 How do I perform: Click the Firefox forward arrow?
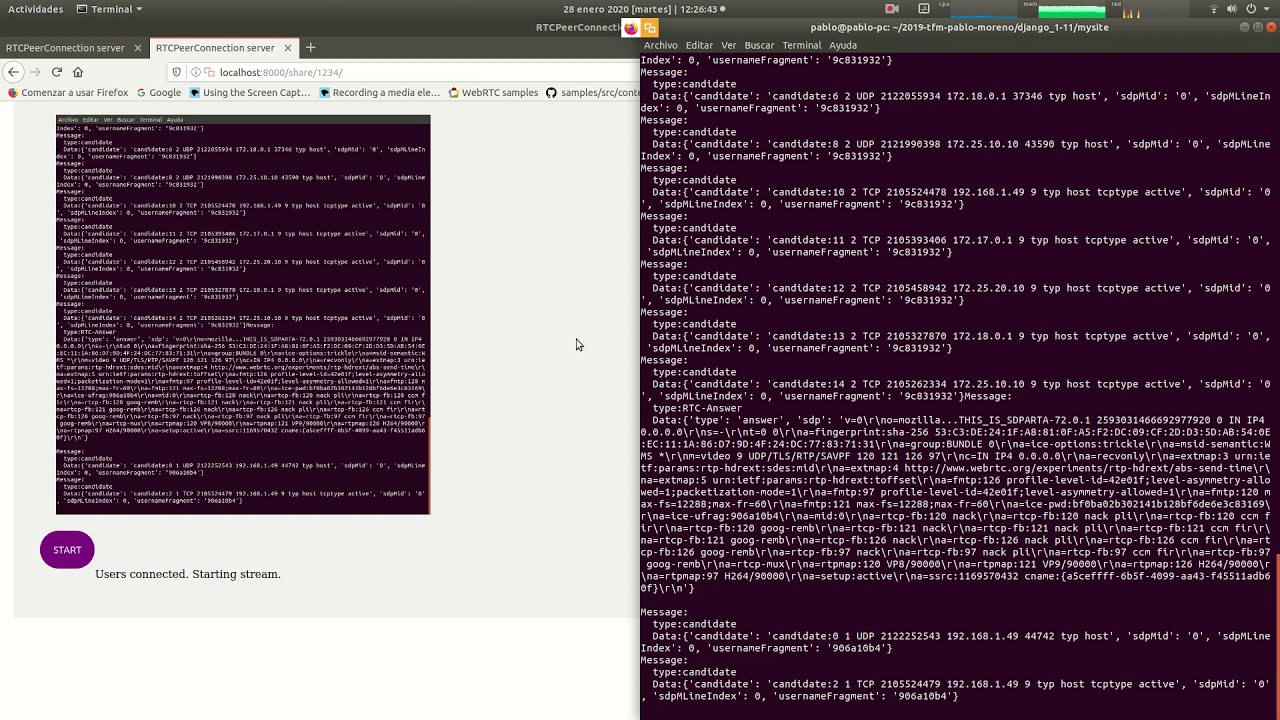pyautogui.click(x=35, y=72)
